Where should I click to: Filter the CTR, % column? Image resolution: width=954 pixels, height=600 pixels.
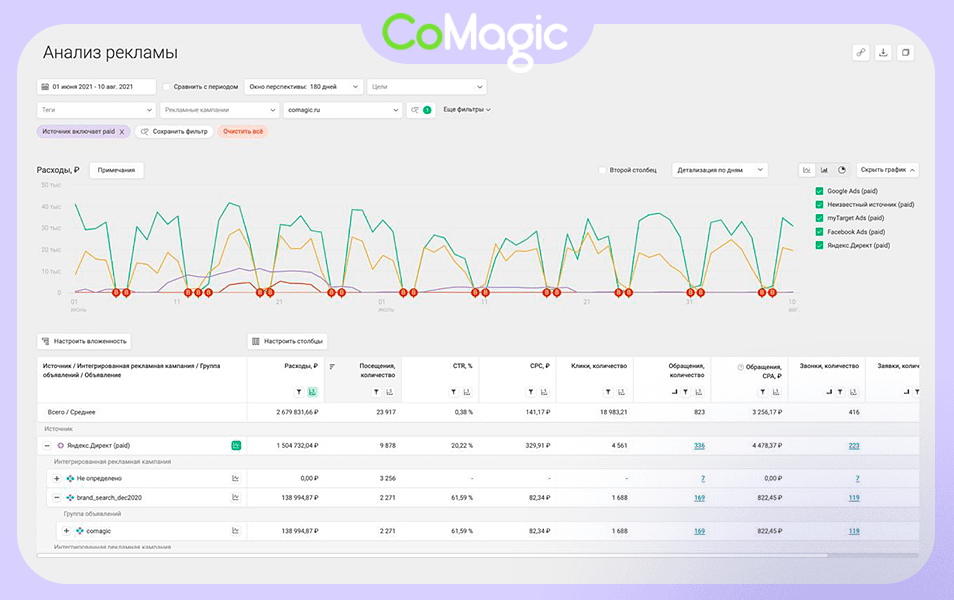click(453, 392)
